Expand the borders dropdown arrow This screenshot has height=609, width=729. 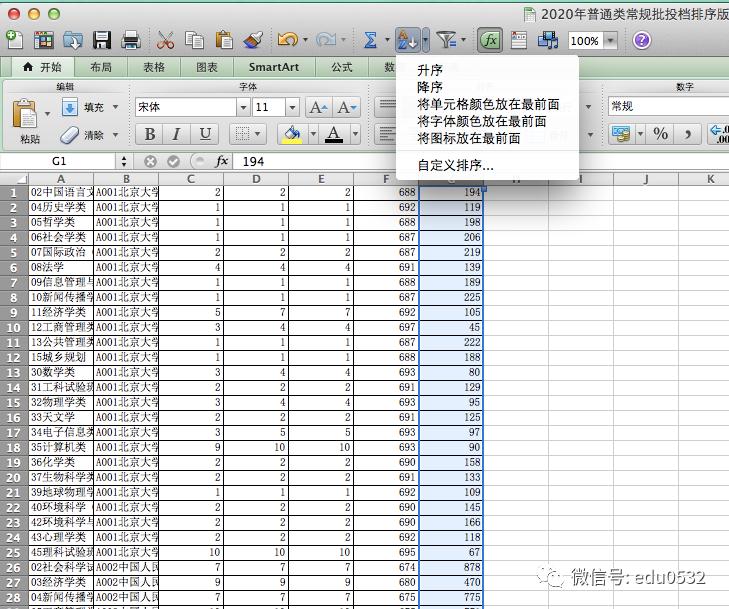[x=257, y=135]
